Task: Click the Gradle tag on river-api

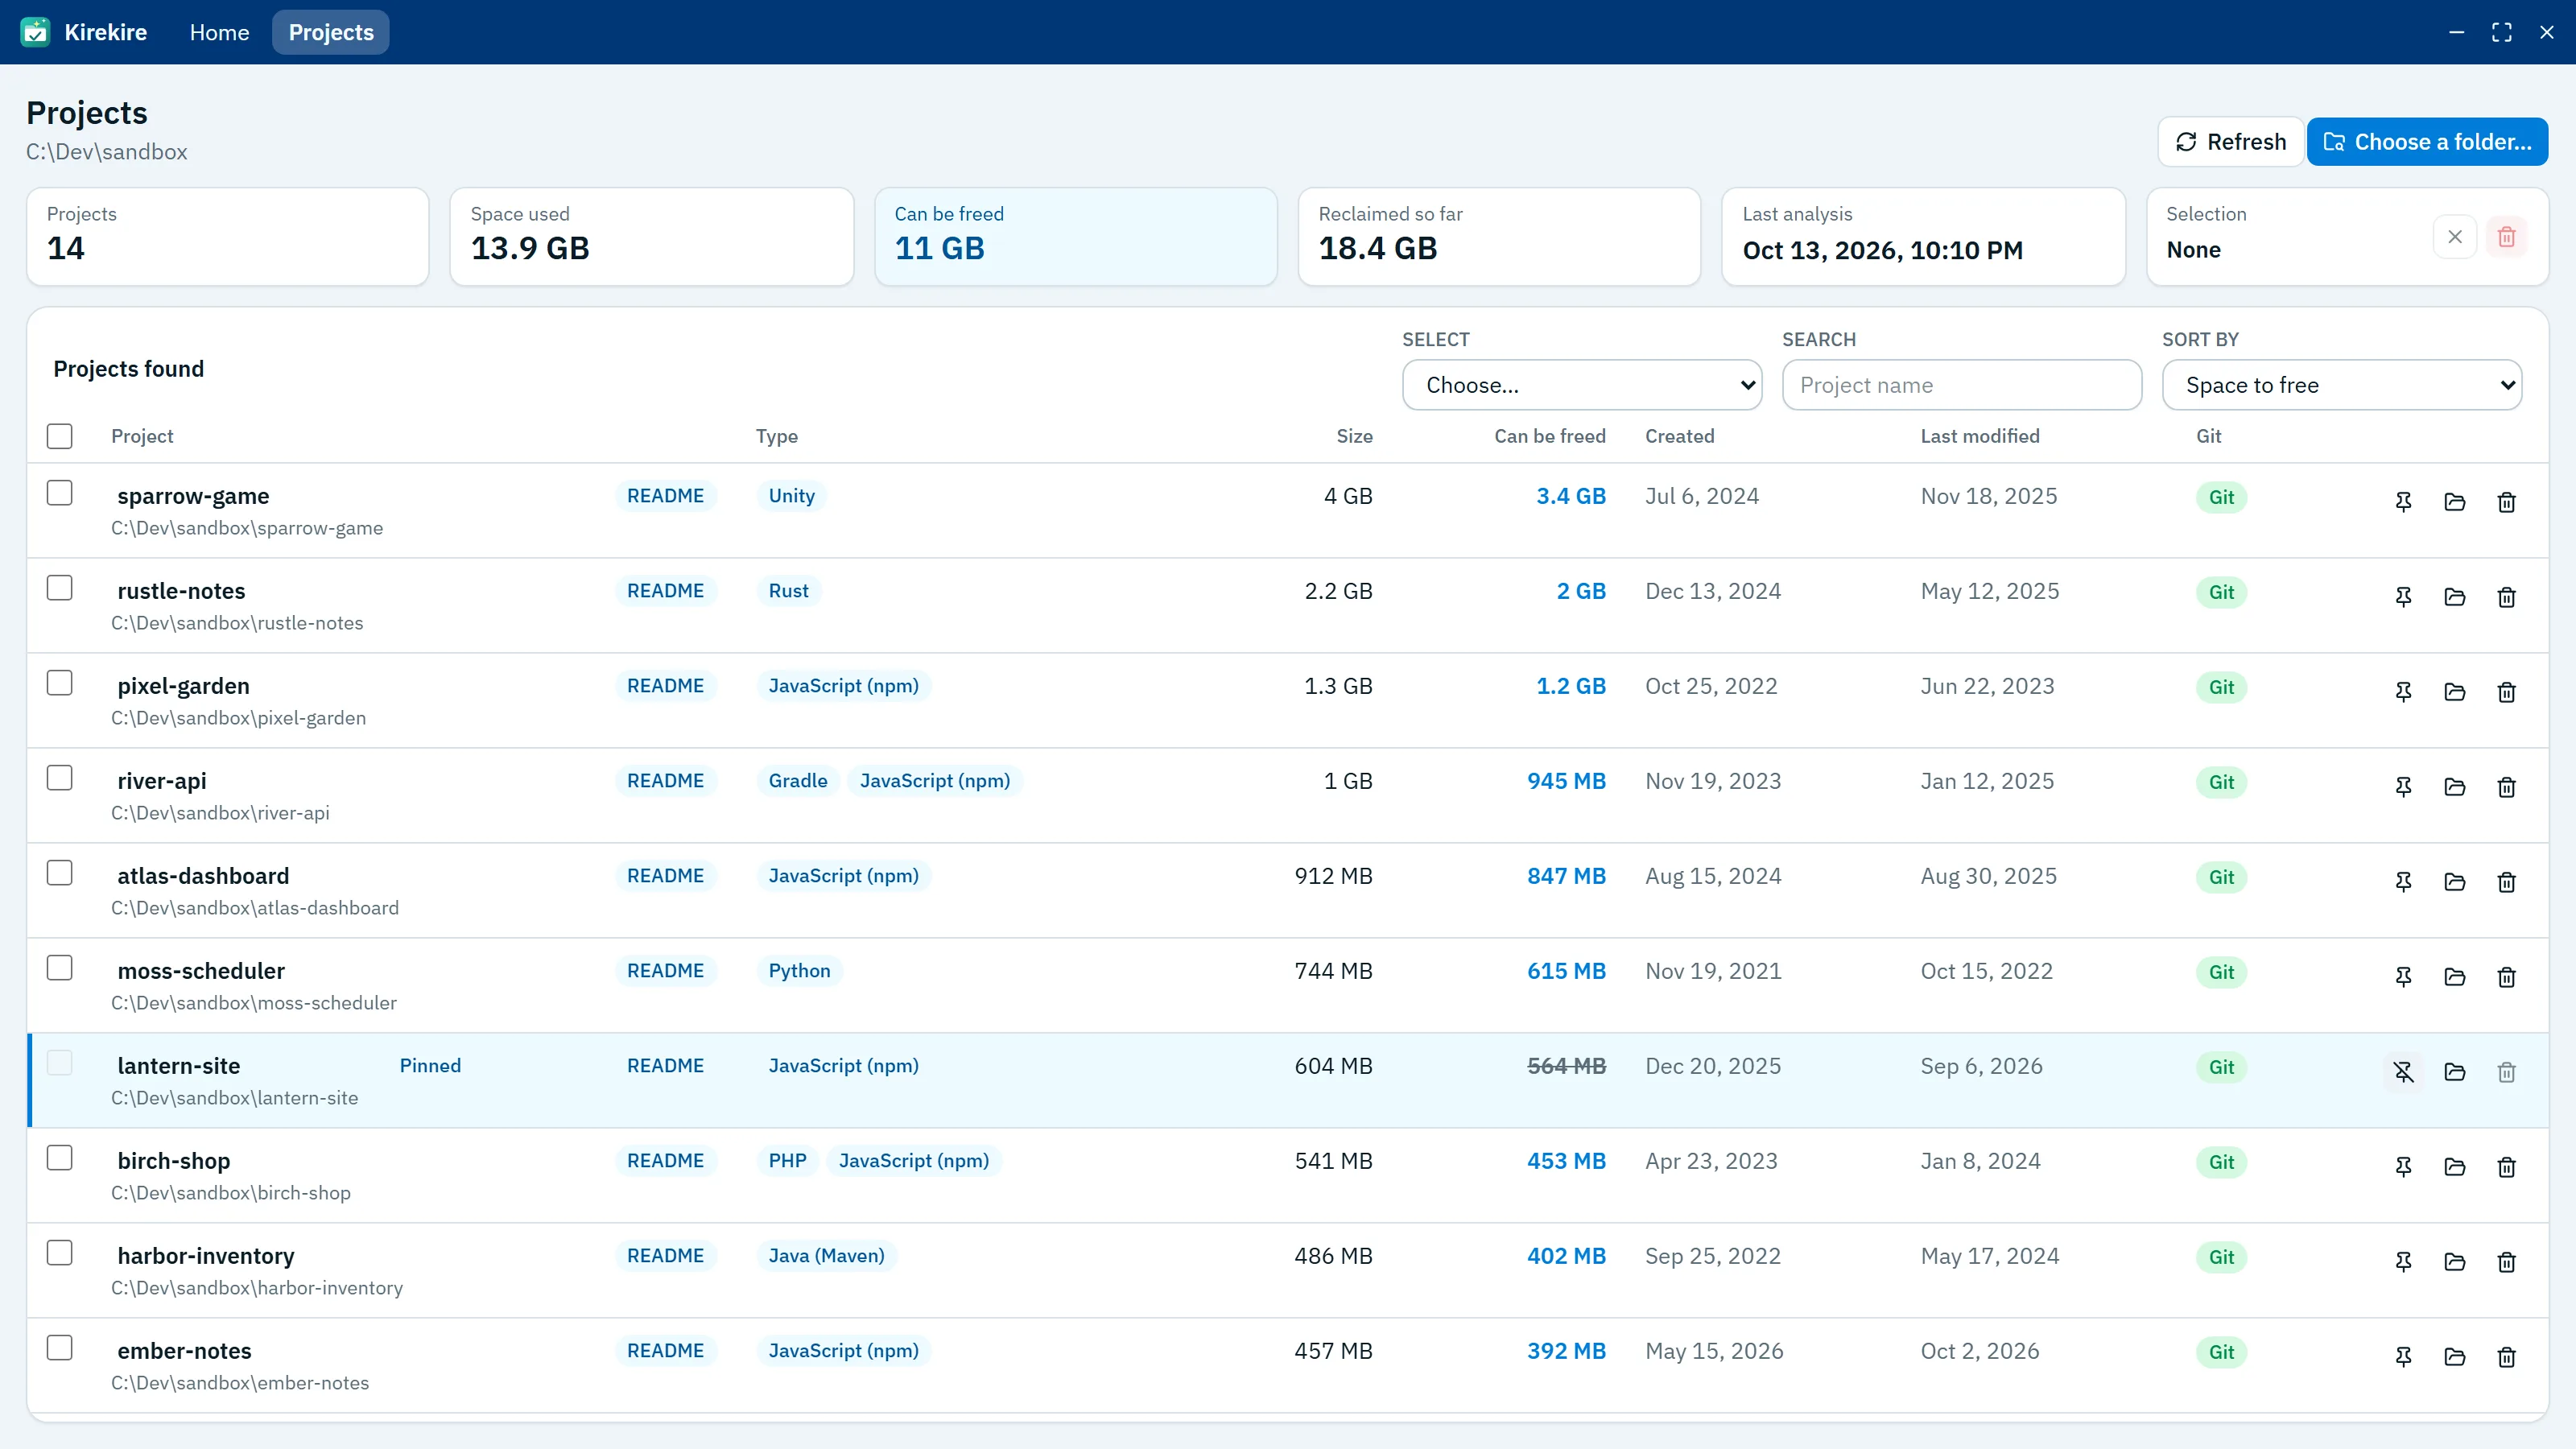Action: [797, 781]
